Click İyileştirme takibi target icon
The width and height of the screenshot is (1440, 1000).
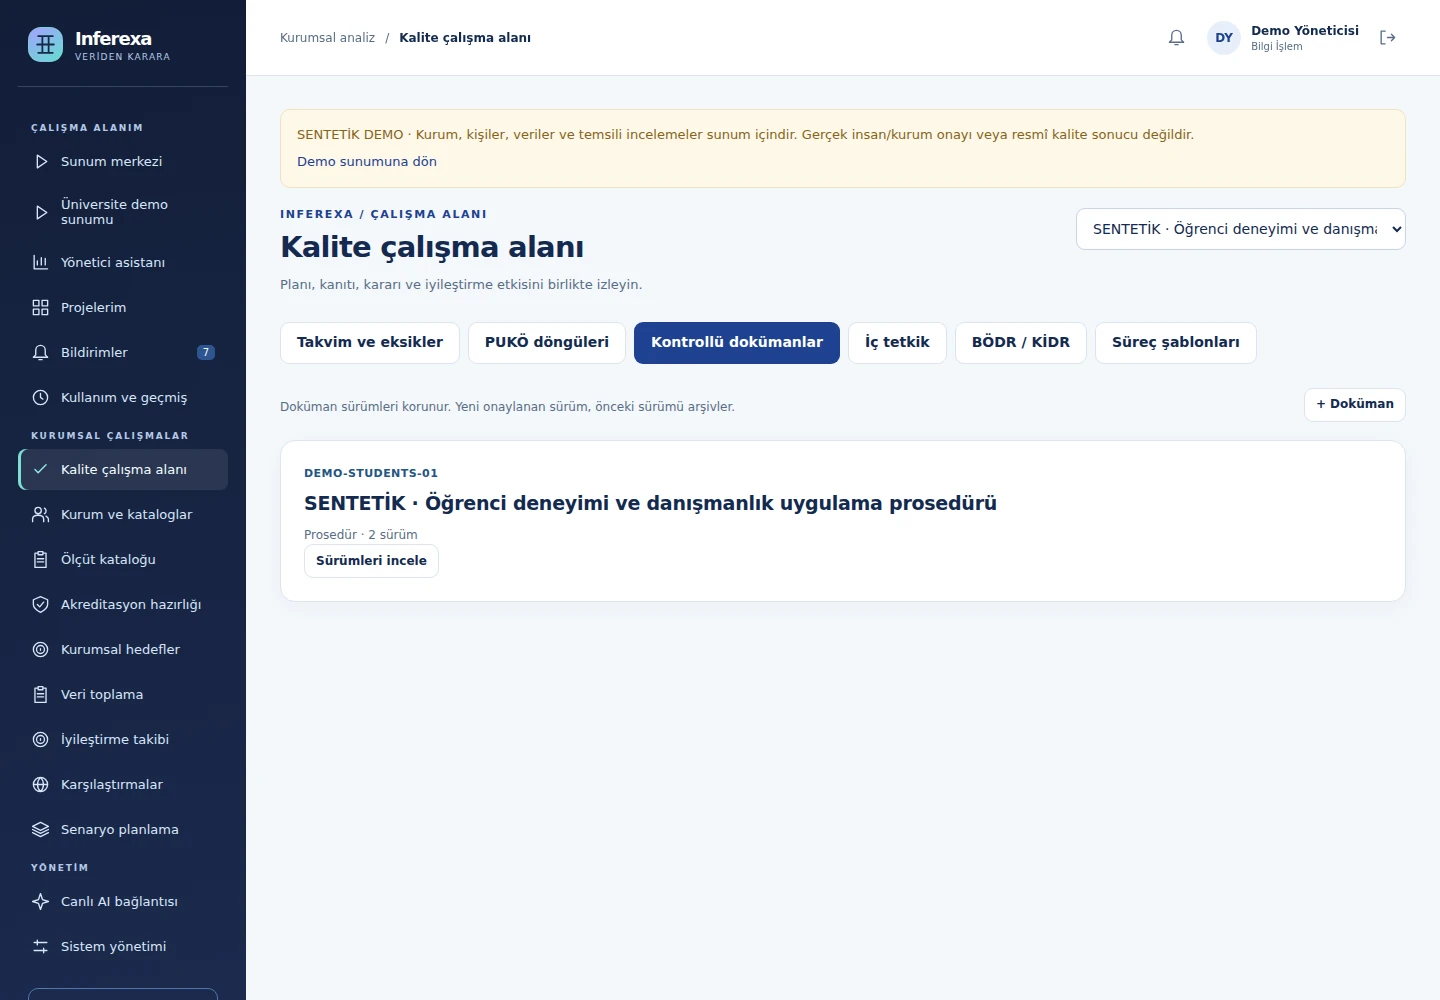(41, 739)
